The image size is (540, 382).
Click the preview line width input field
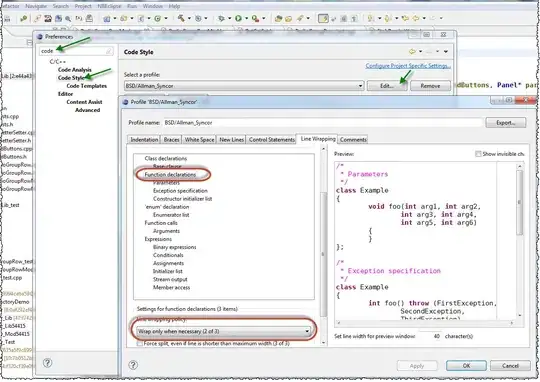click(x=430, y=336)
